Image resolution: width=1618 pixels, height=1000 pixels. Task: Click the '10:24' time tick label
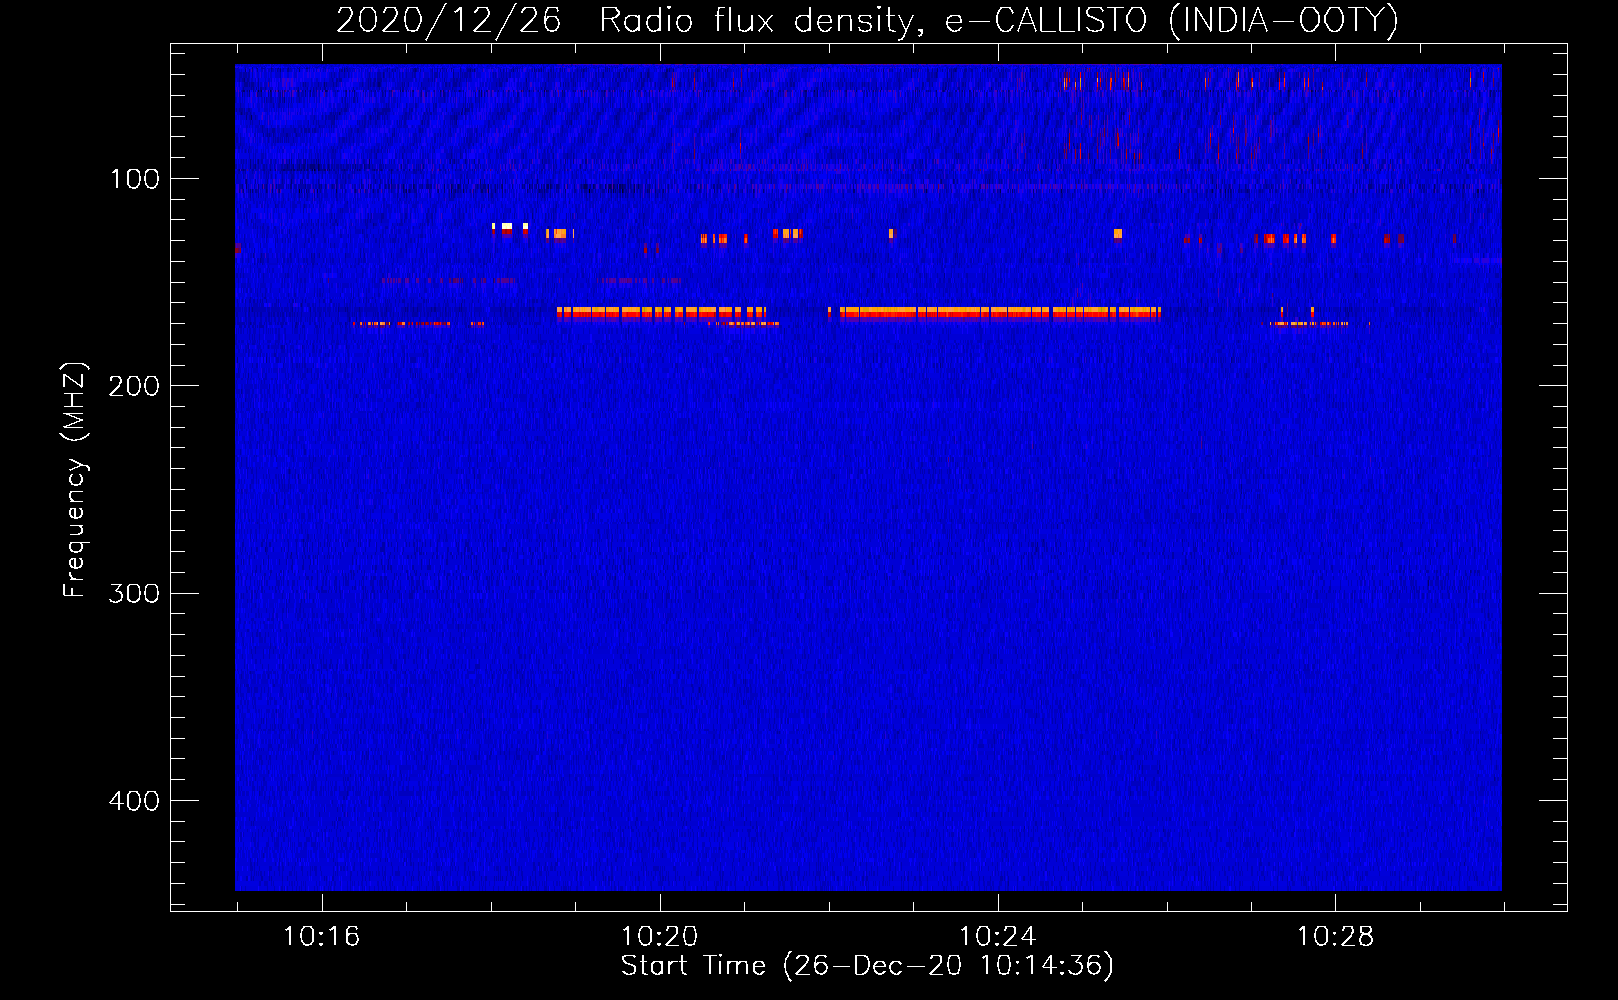tap(997, 936)
